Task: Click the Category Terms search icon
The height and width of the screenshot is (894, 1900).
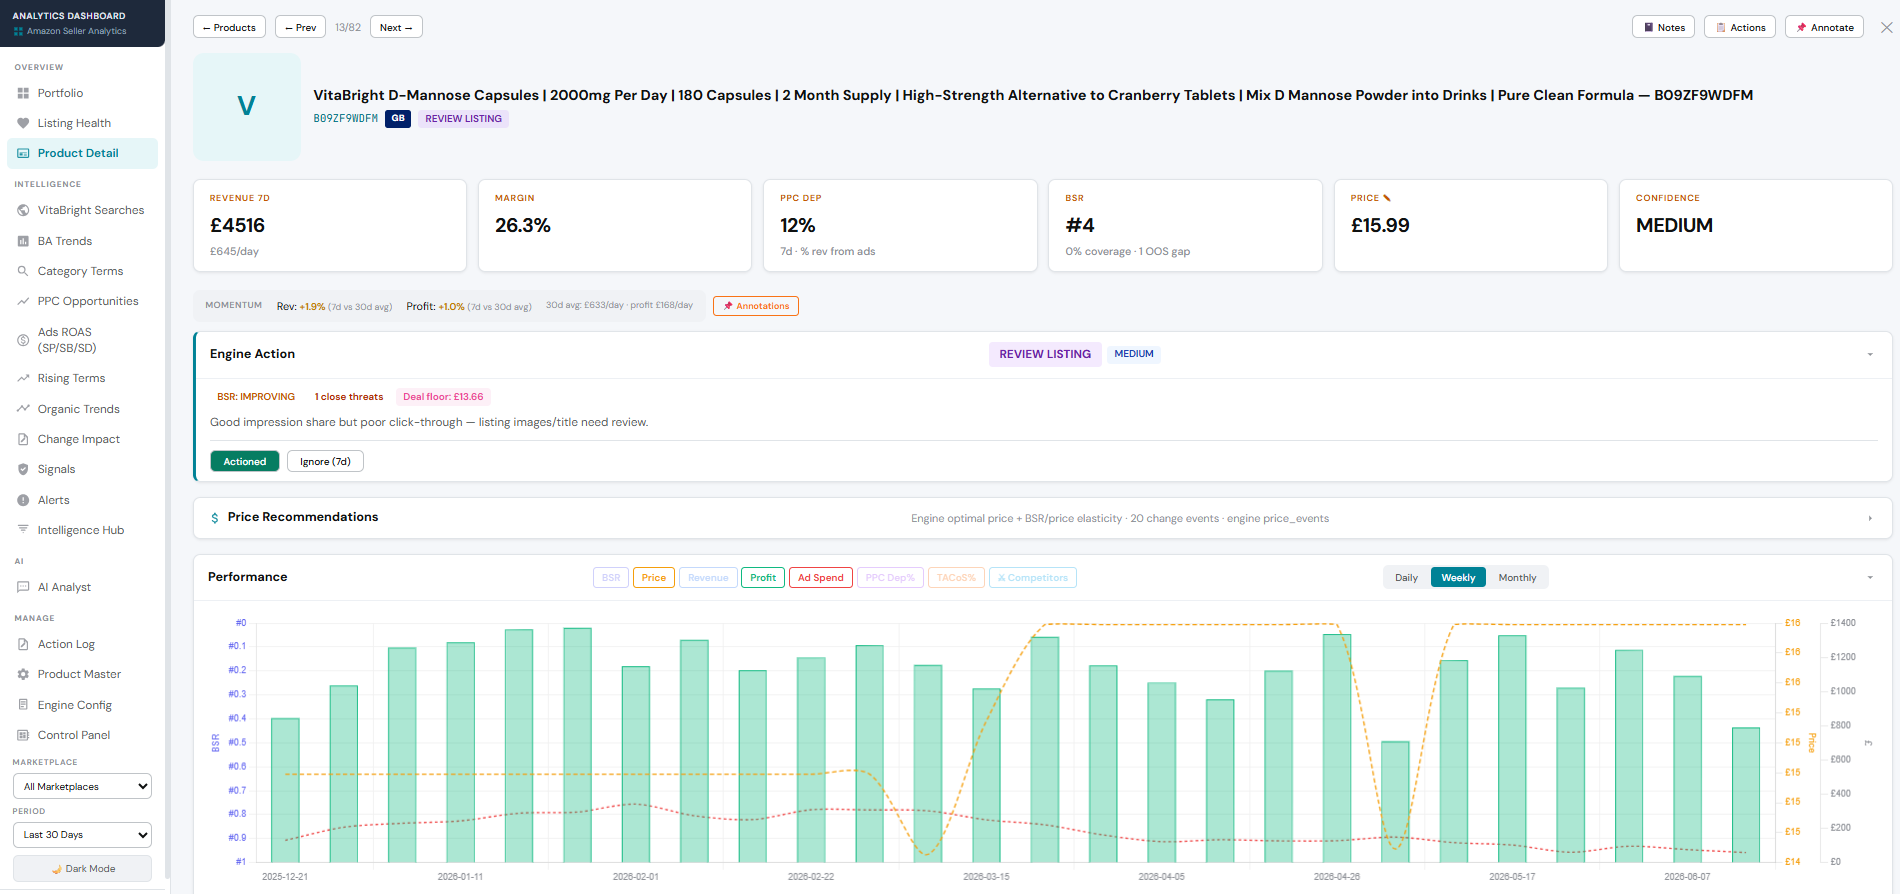Action: point(23,271)
